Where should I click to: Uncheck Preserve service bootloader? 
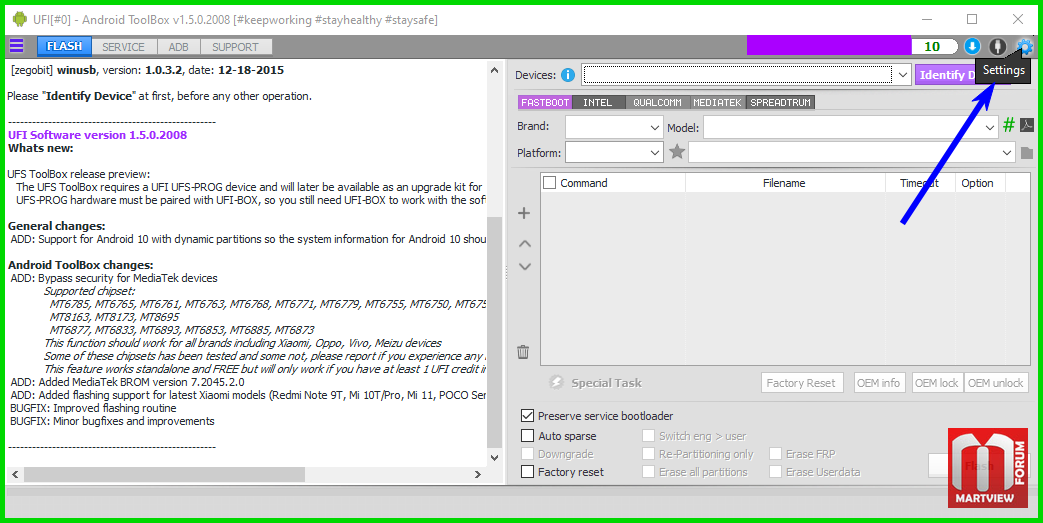coord(527,416)
